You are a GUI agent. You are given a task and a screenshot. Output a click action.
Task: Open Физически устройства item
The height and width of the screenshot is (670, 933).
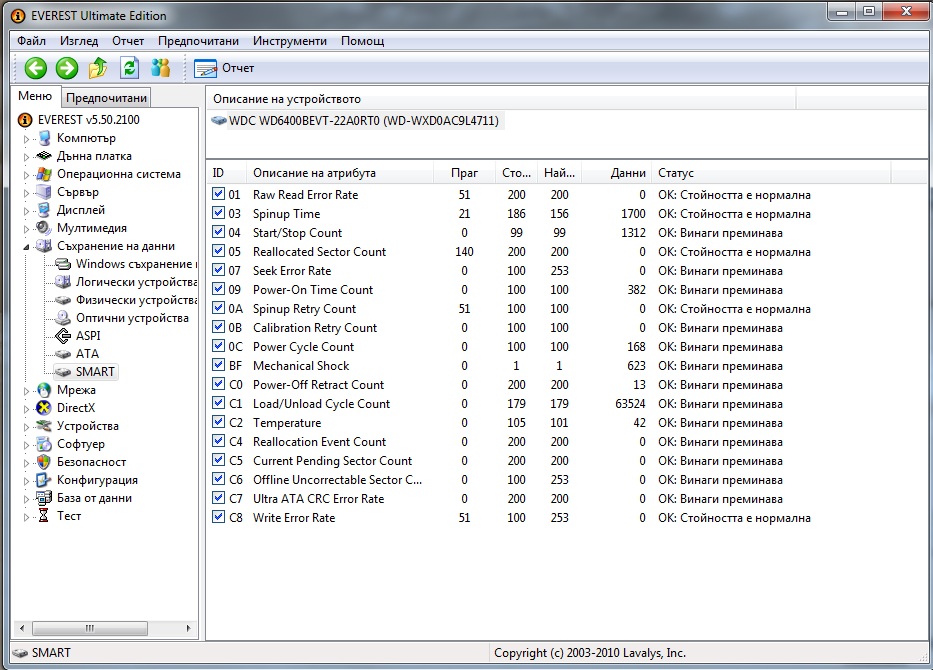coord(136,300)
